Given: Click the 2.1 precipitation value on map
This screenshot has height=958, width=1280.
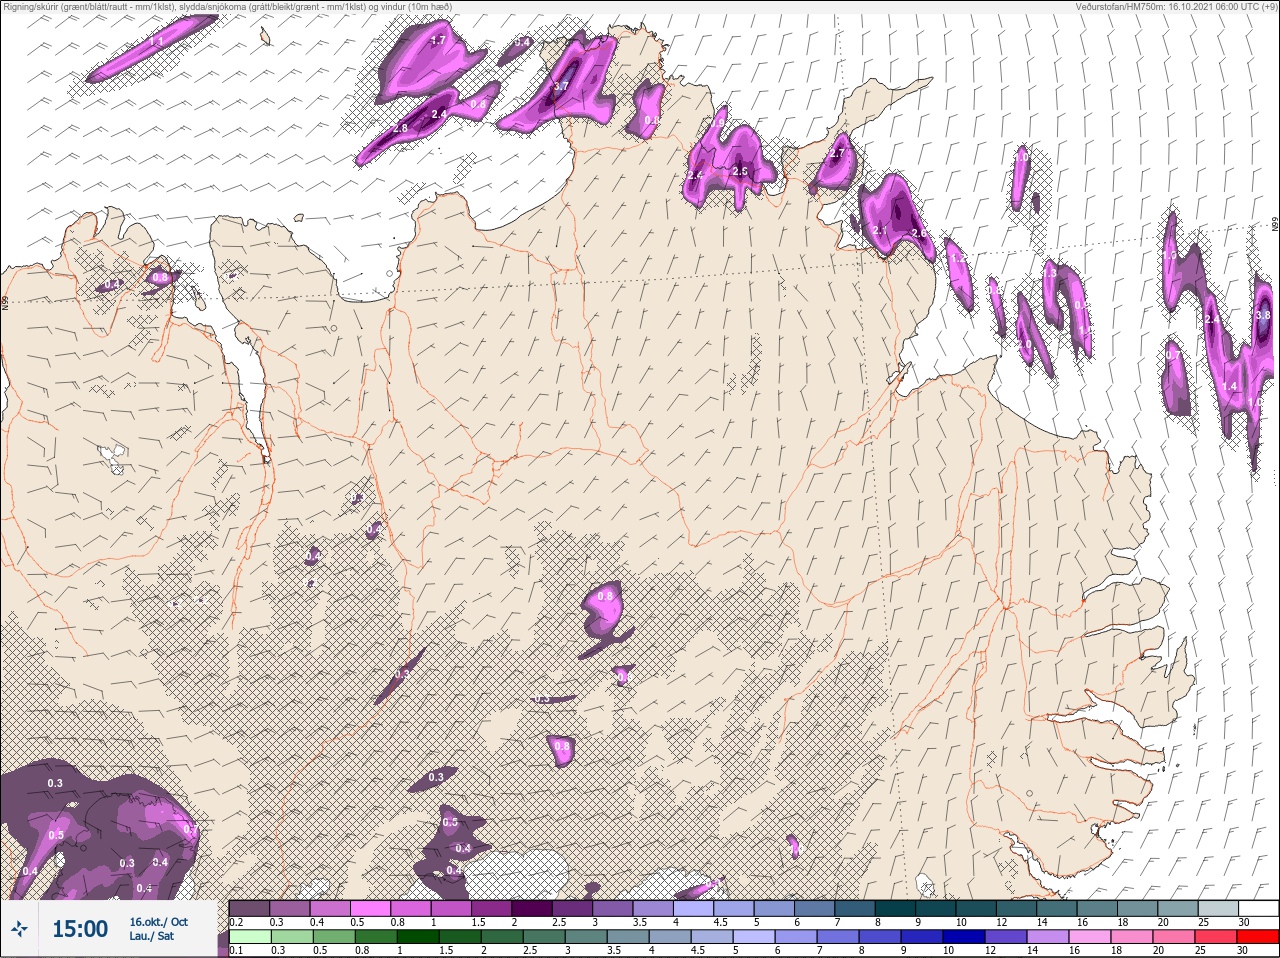Looking at the screenshot, I should [x=881, y=231].
